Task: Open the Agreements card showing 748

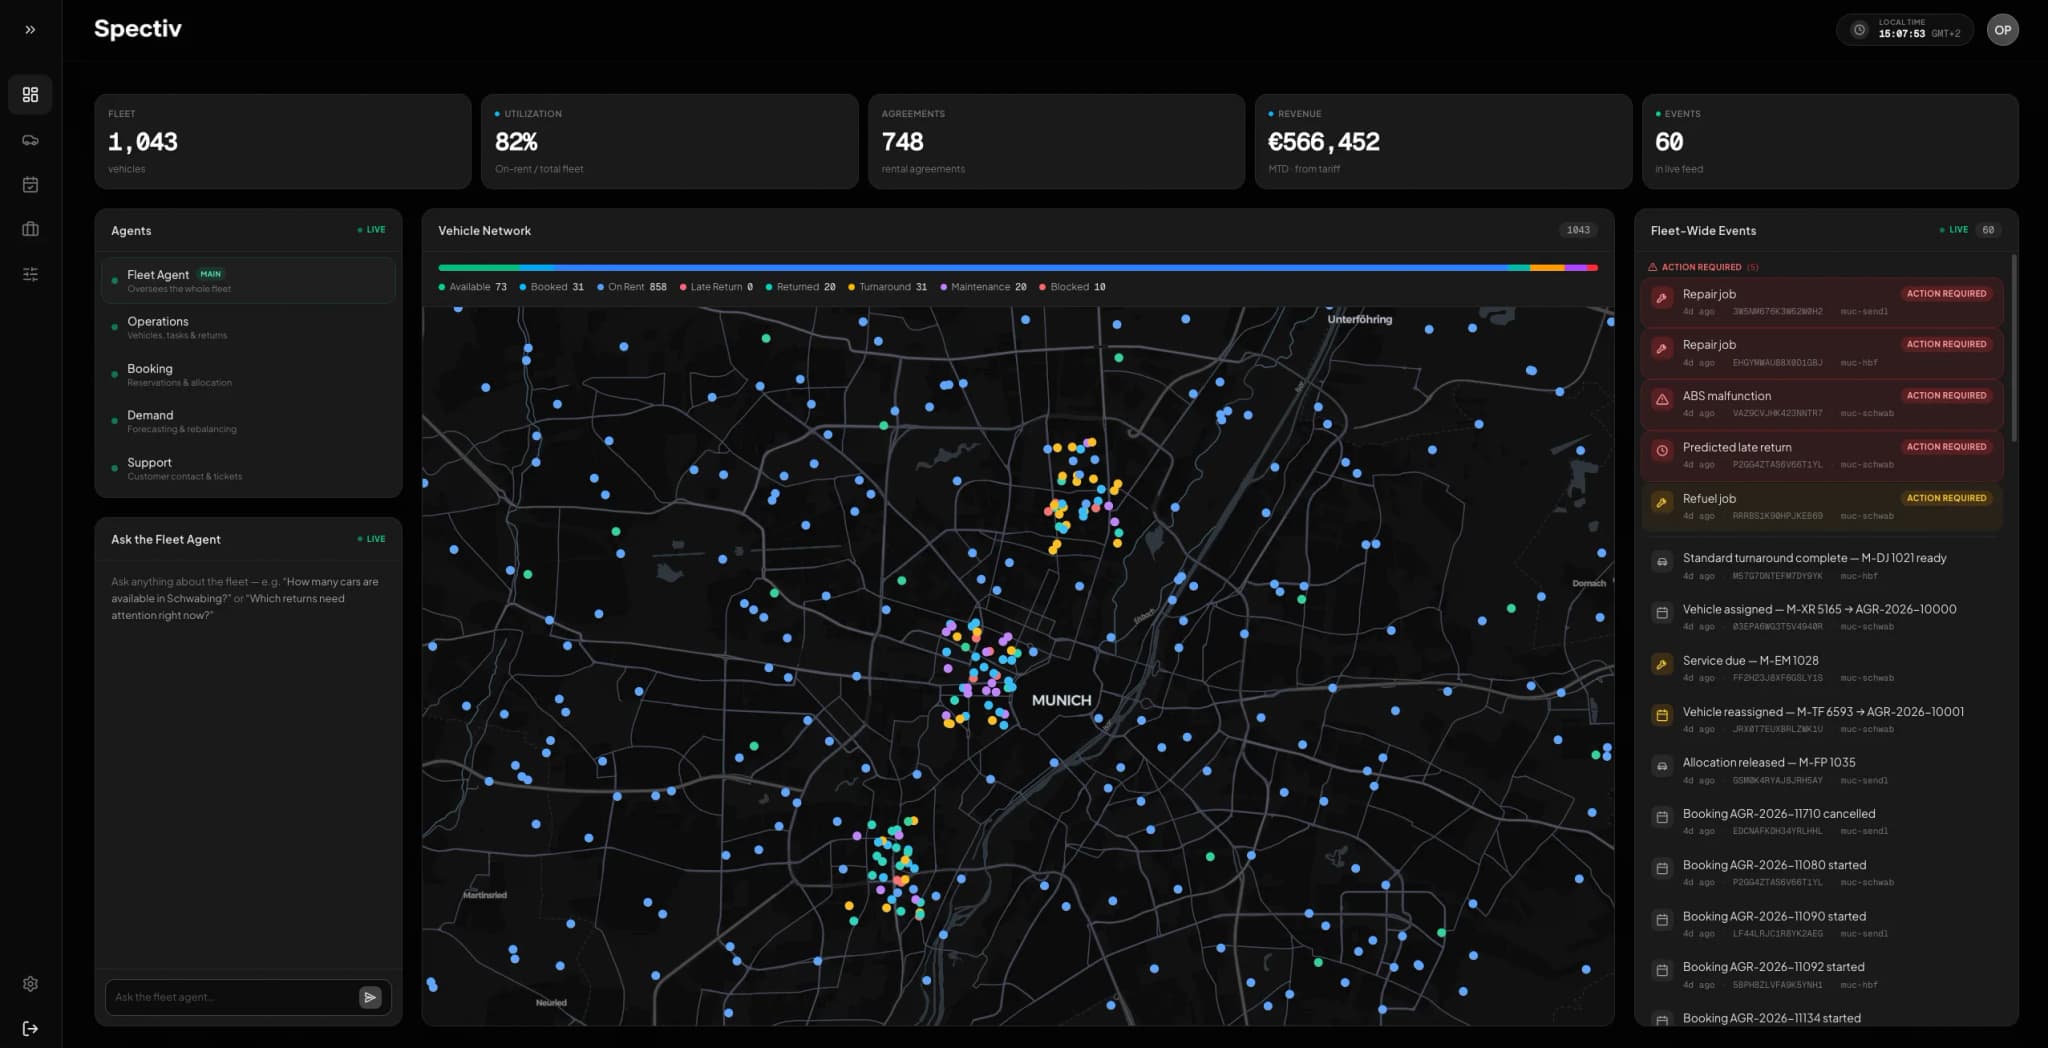Action: tap(1056, 141)
